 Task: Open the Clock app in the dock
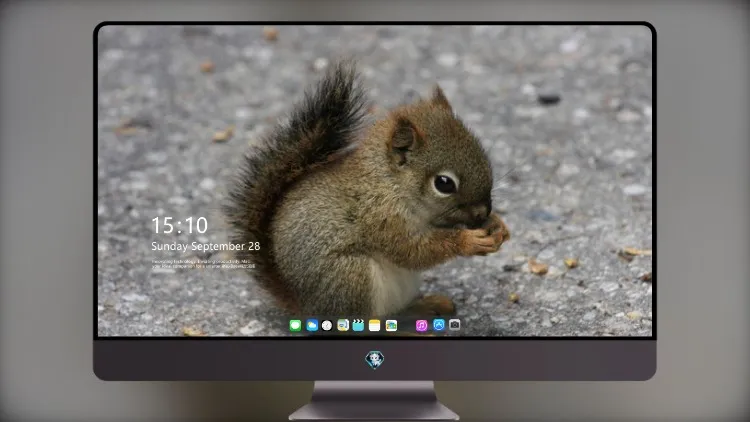pos(327,325)
